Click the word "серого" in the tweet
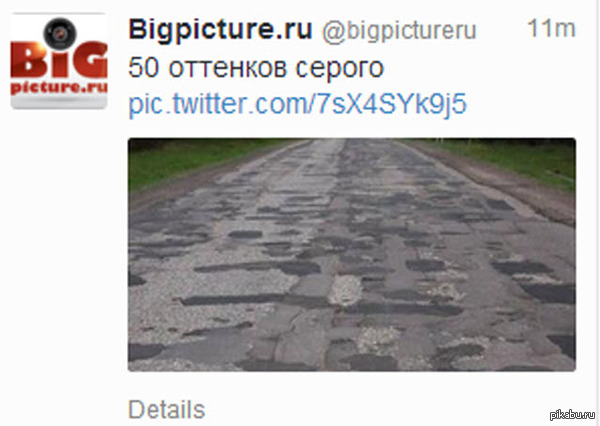 (x=340, y=69)
